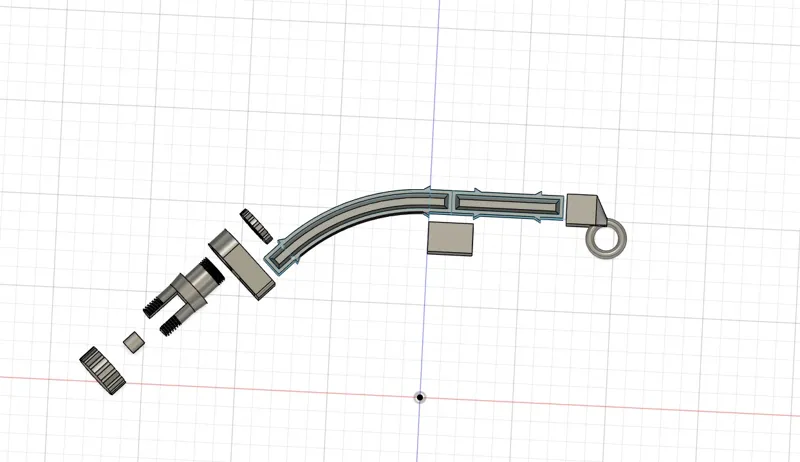The width and height of the screenshot is (800, 462).
Task: Select the ring loop at the arm's end
Action: (606, 239)
